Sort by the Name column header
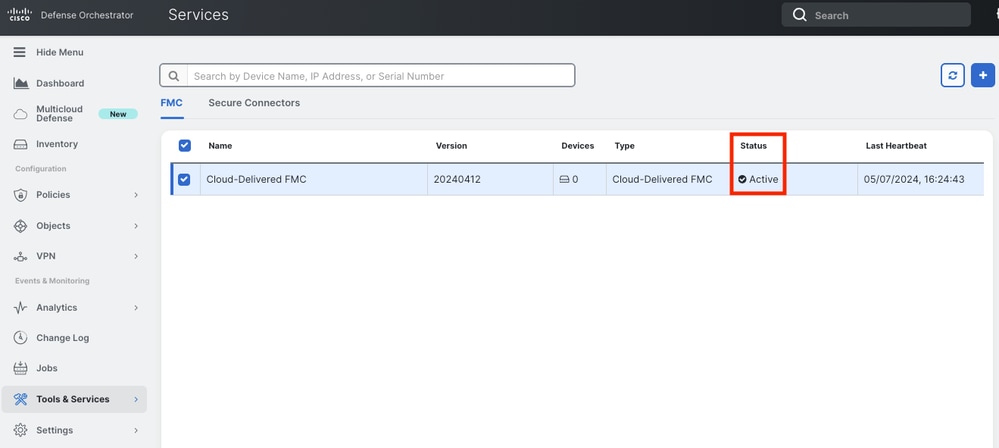The width and height of the screenshot is (999, 448). coord(220,146)
